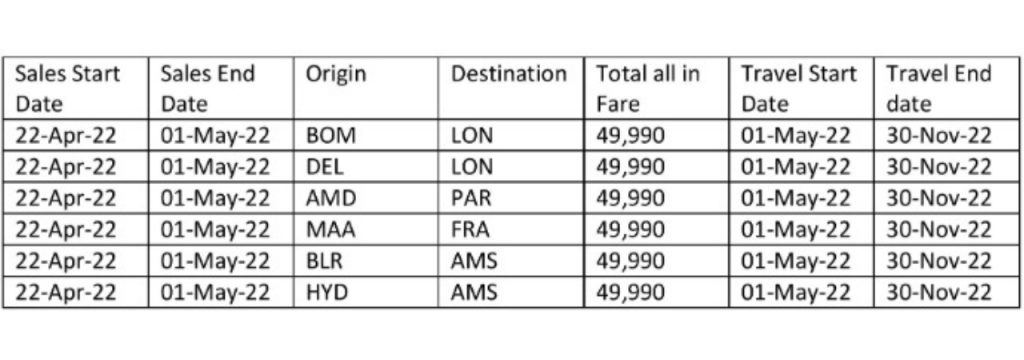Select the AMD origin cell

pyautogui.click(x=366, y=198)
